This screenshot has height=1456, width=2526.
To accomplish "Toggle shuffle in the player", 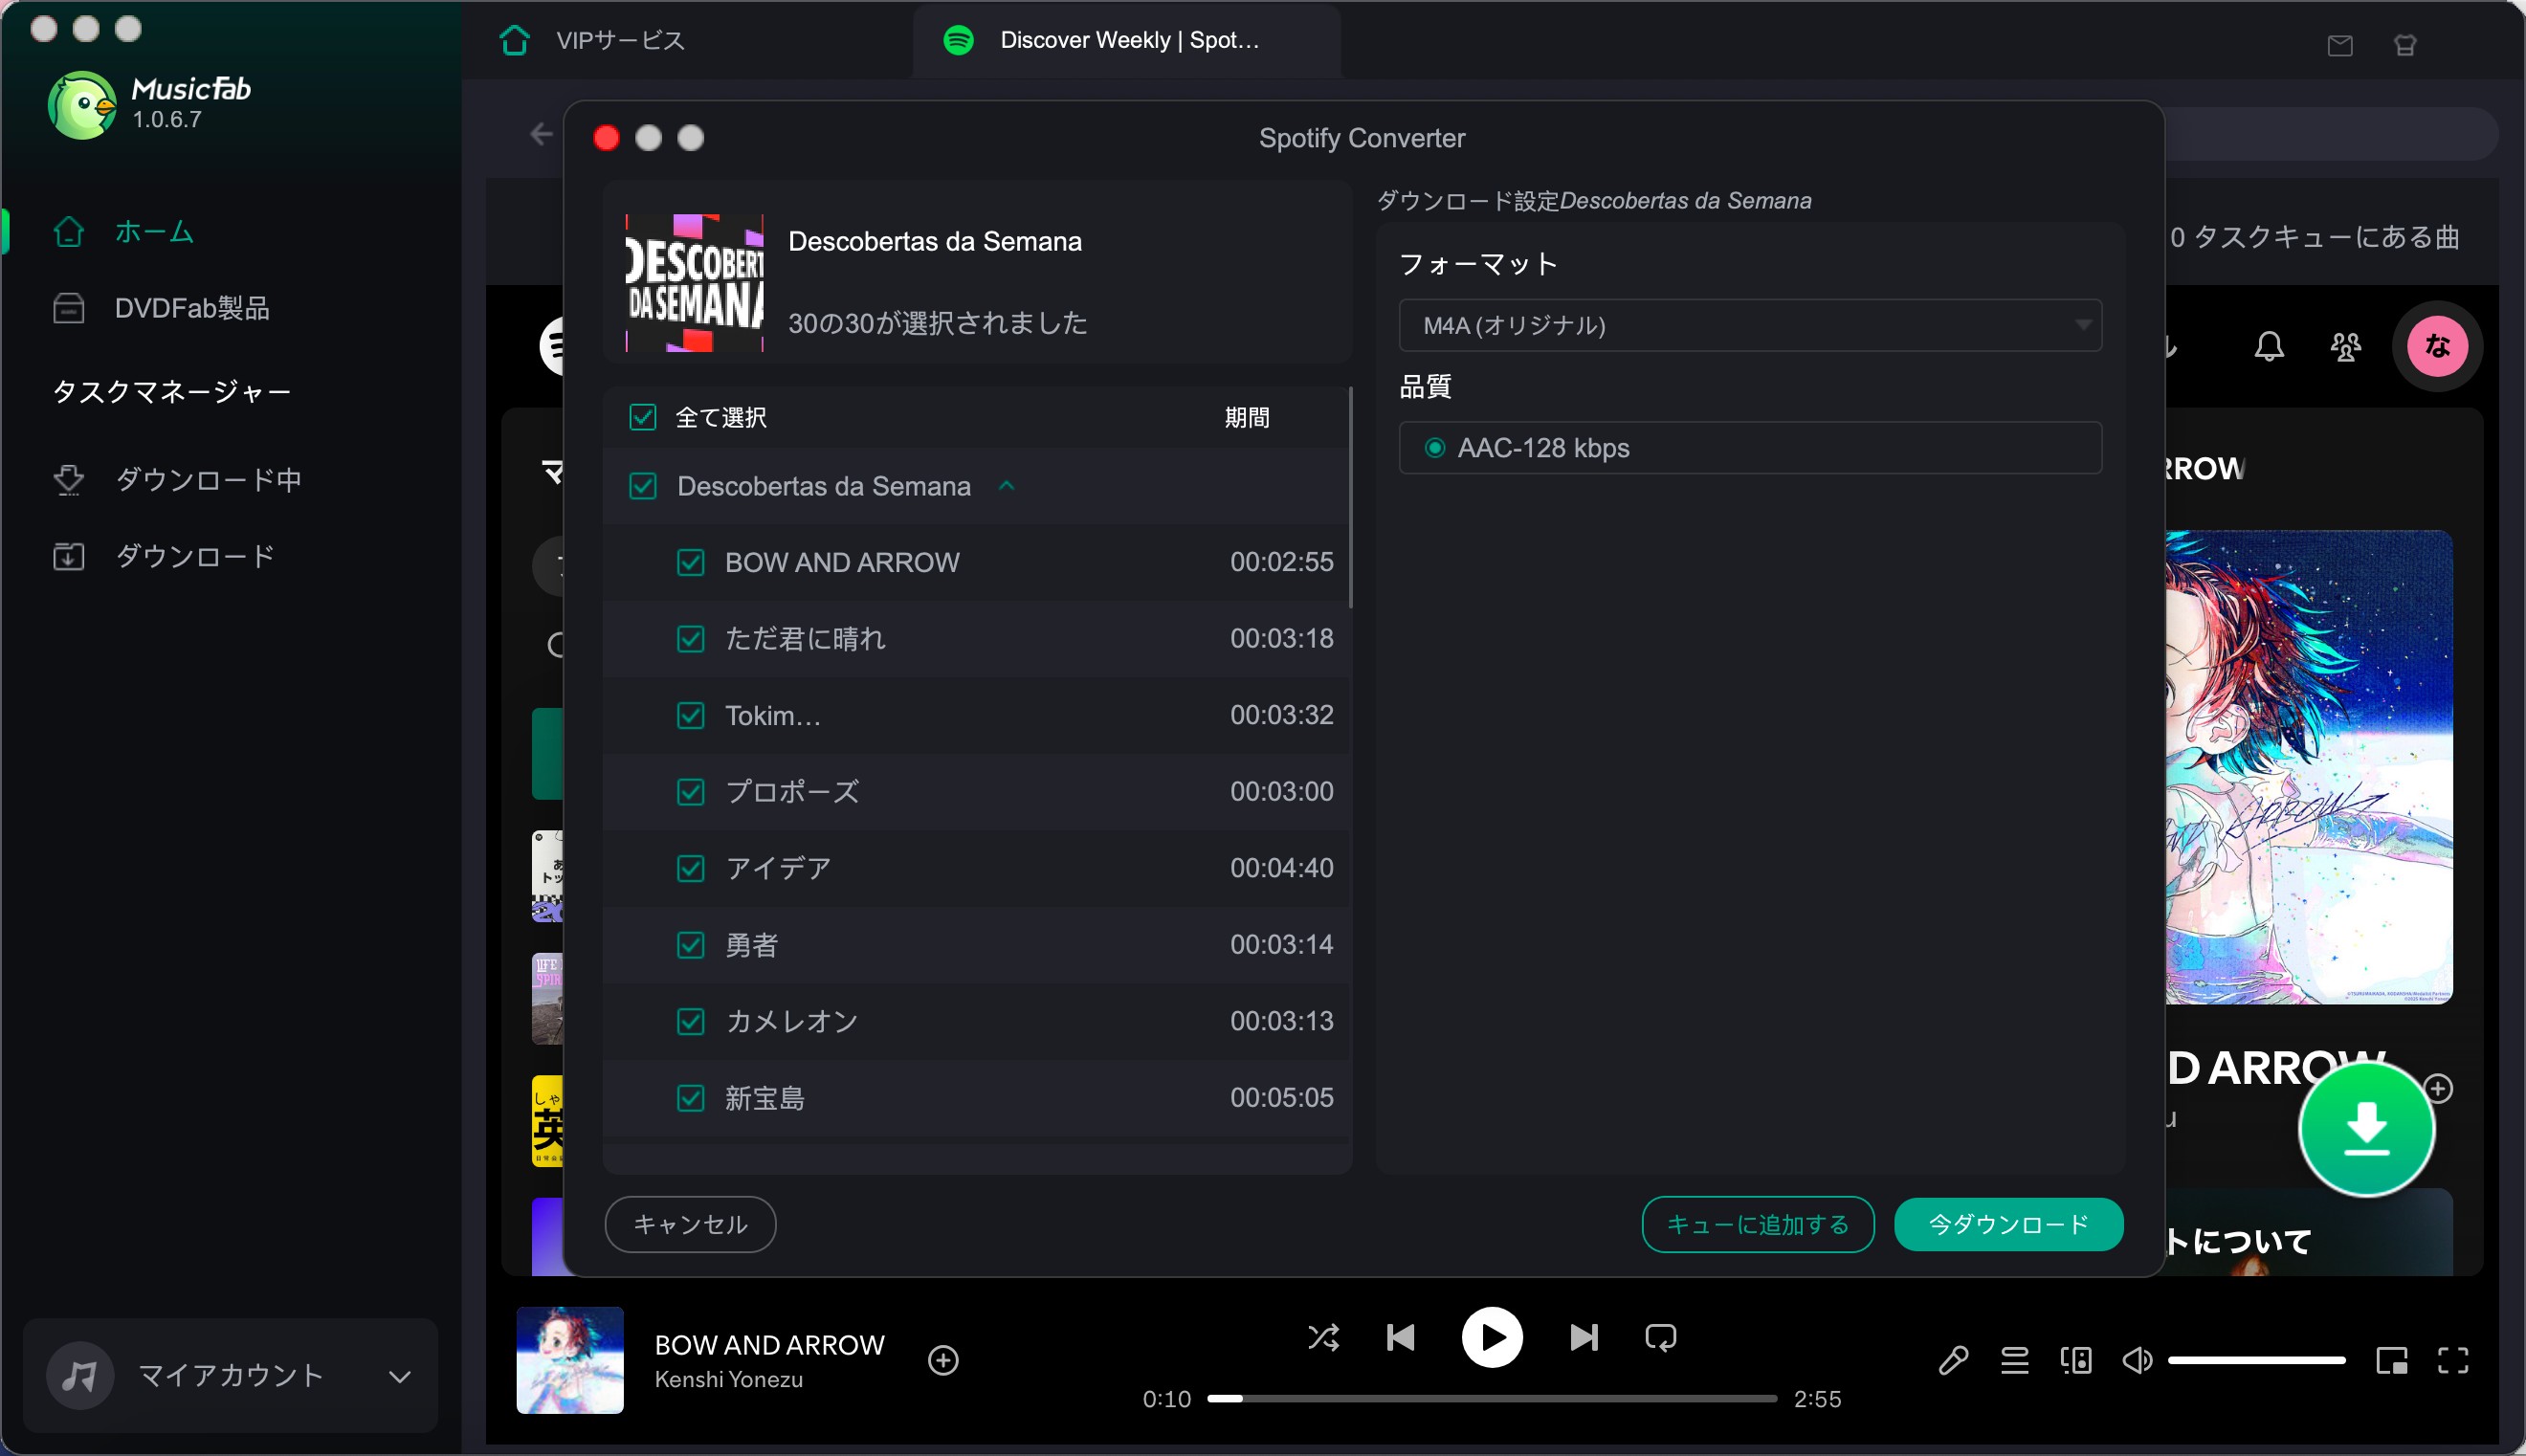I will [1323, 1337].
